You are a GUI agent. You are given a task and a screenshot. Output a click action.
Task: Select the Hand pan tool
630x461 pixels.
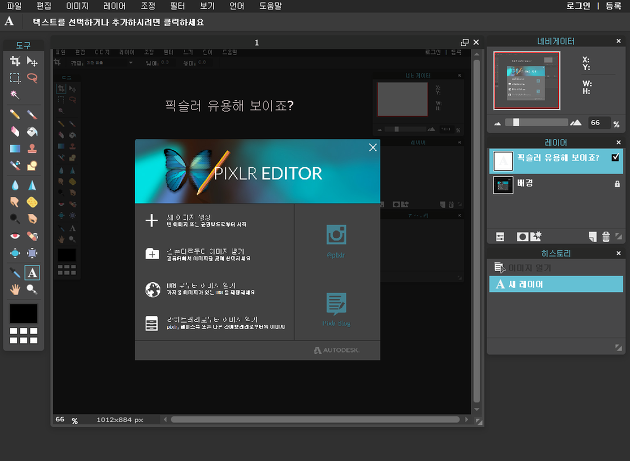pos(15,289)
